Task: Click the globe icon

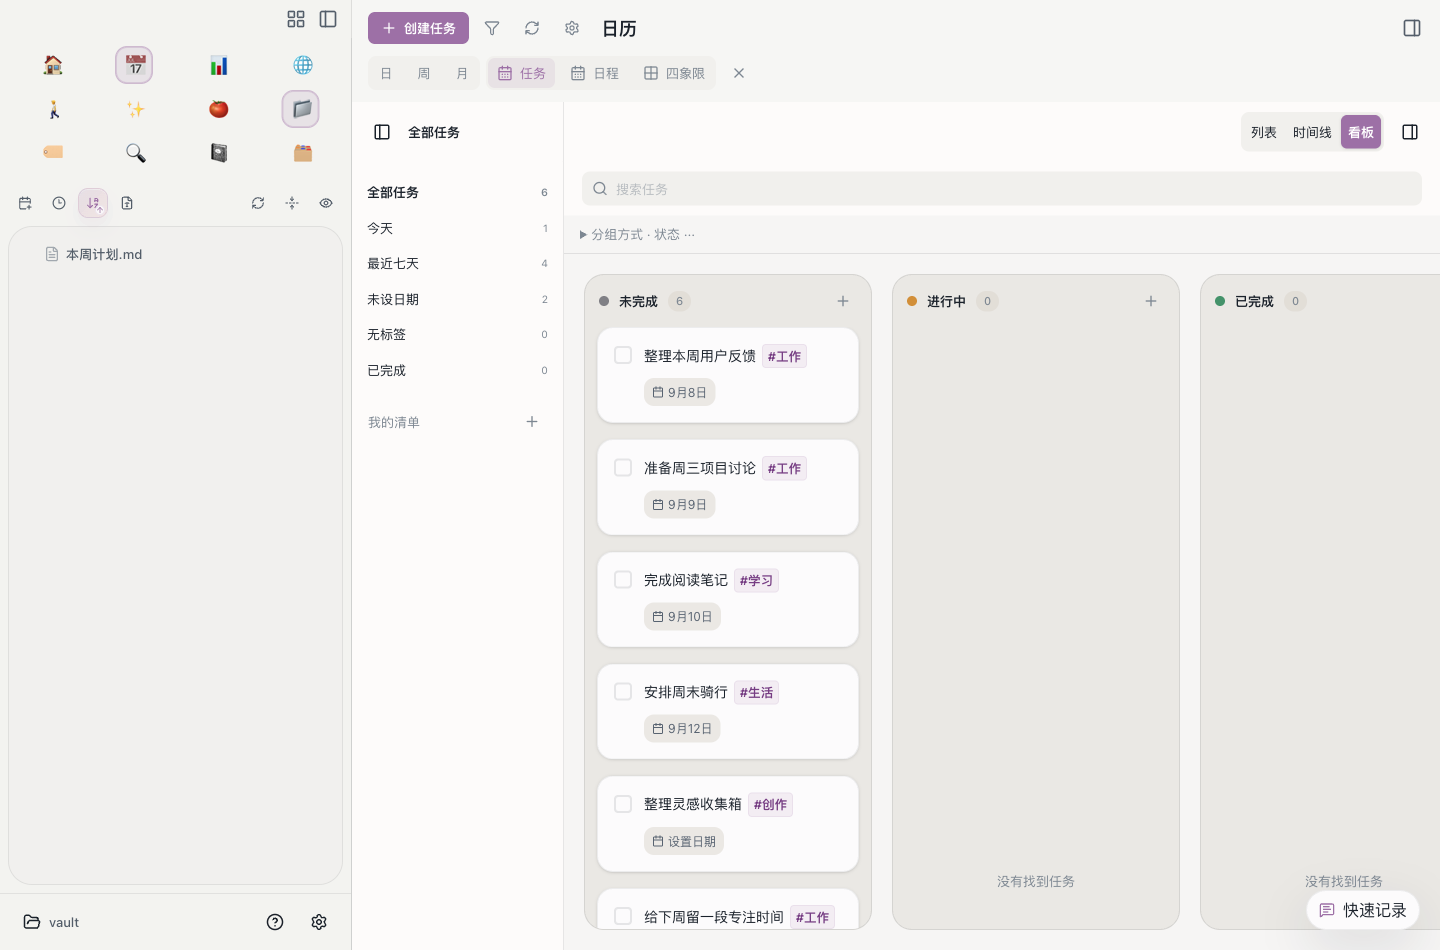Action: (x=303, y=65)
